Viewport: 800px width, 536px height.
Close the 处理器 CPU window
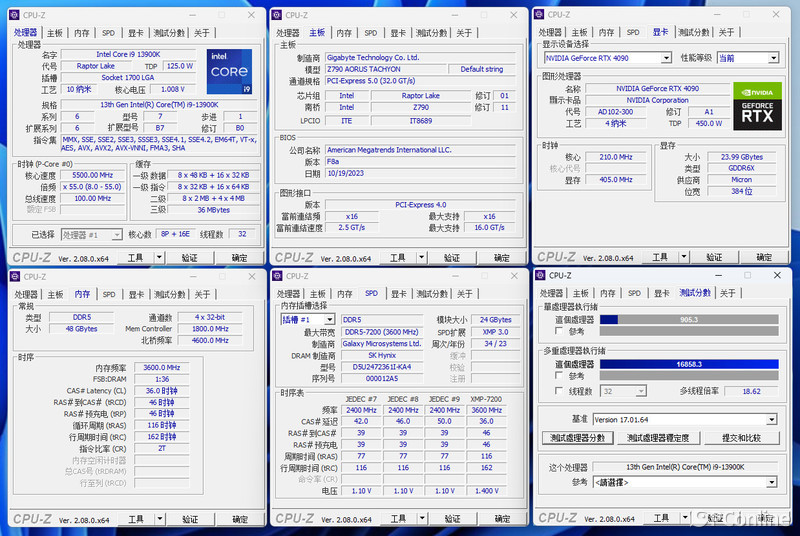tap(251, 15)
